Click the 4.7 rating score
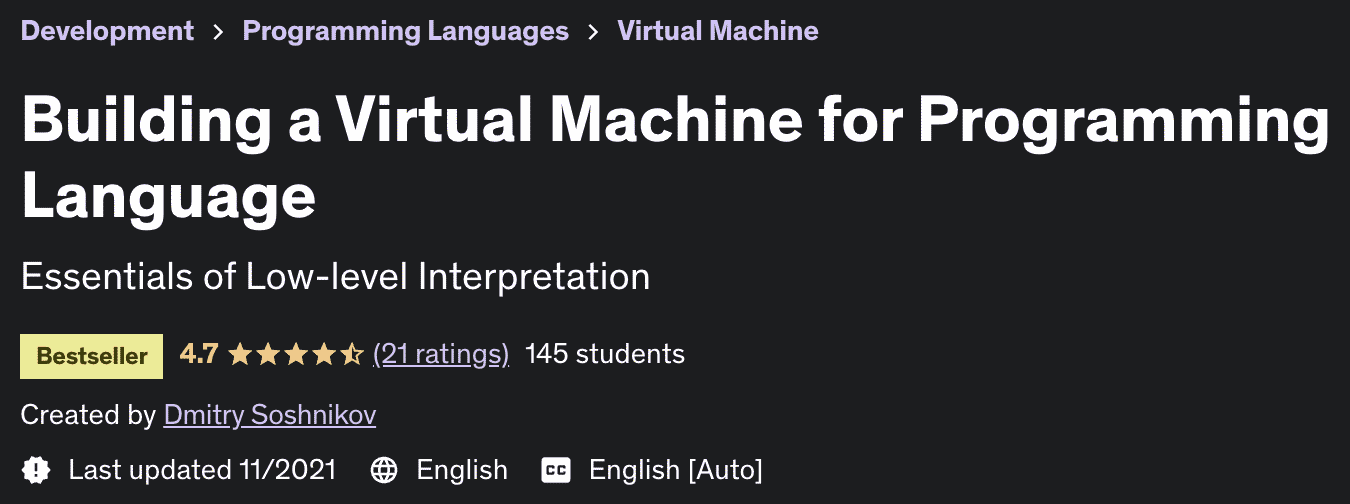 pyautogui.click(x=198, y=354)
